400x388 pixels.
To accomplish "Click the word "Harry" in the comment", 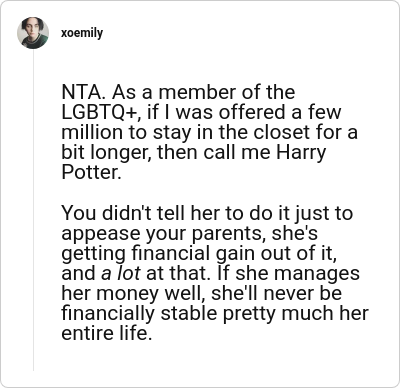I will click(x=301, y=153).
